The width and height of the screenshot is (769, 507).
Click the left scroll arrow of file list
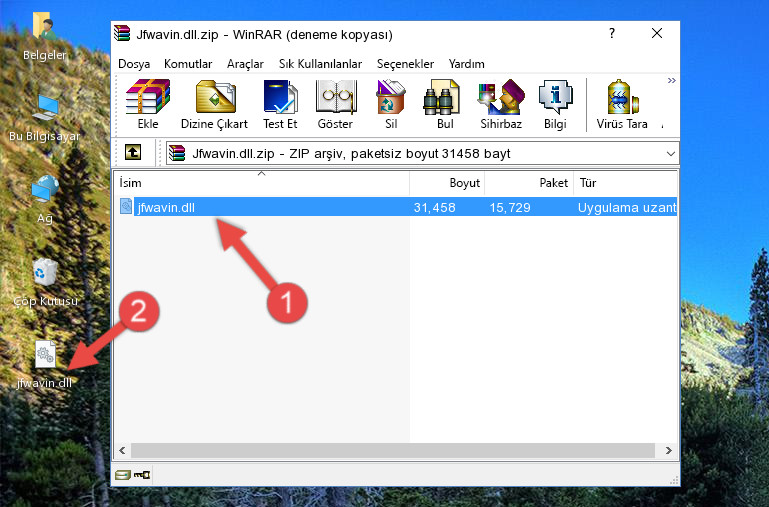pyautogui.click(x=122, y=450)
